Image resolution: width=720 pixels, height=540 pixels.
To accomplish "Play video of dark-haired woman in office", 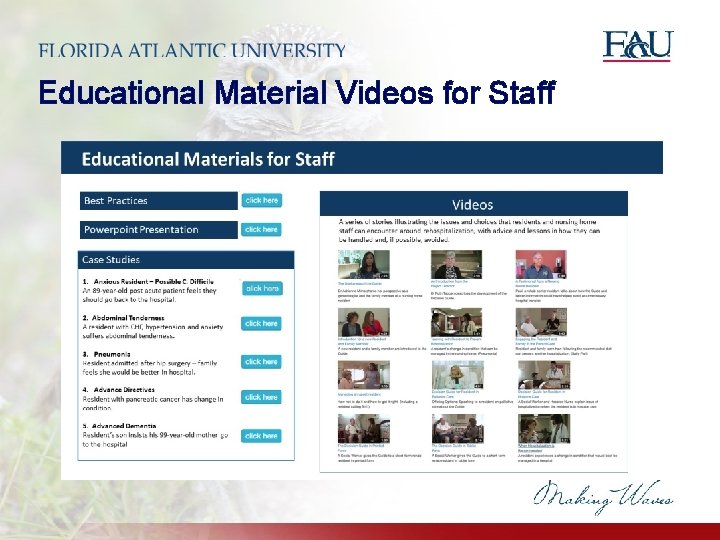I will pyautogui.click(x=364, y=264).
